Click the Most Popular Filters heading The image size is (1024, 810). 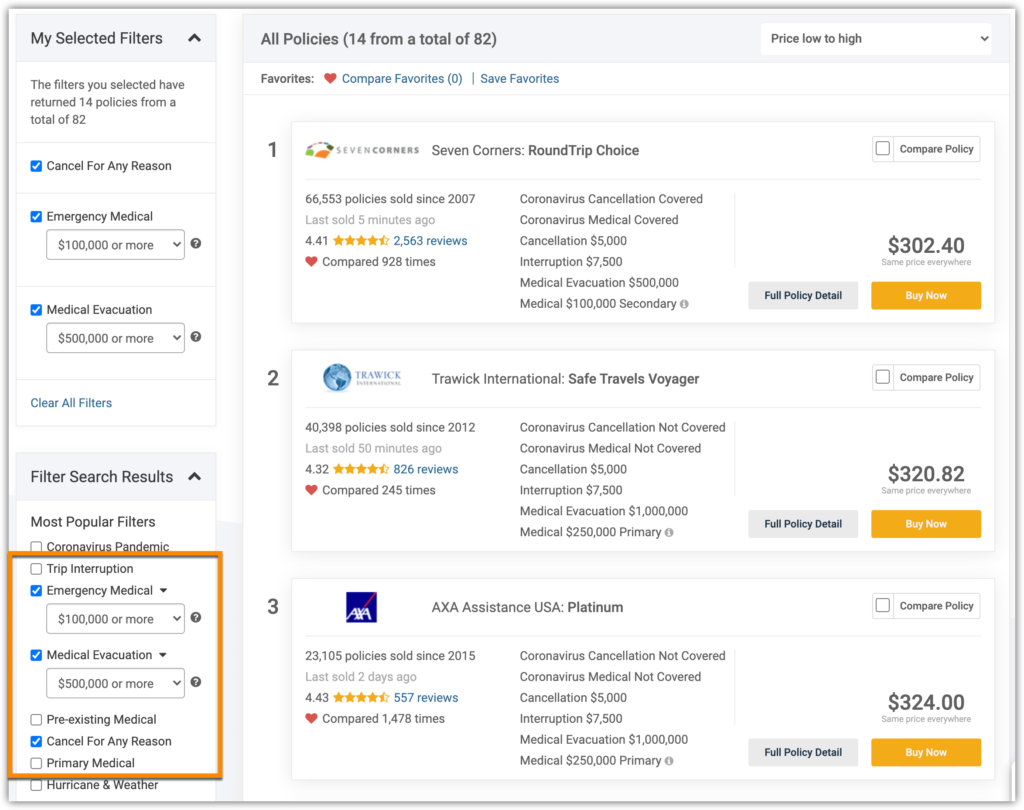[x=93, y=522]
